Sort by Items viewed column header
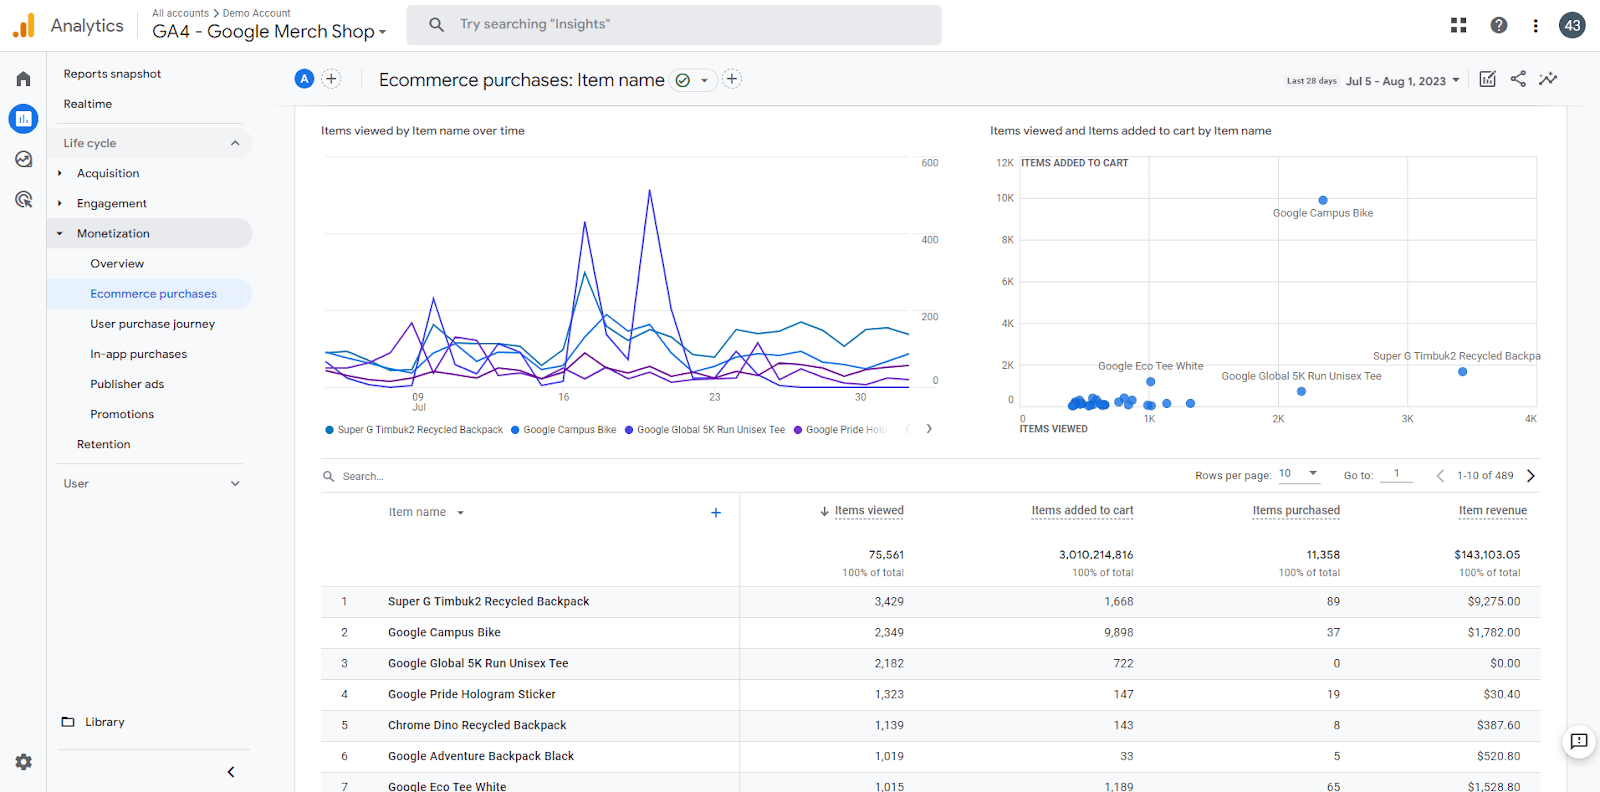Viewport: 1600px width, 792px height. 869,511
